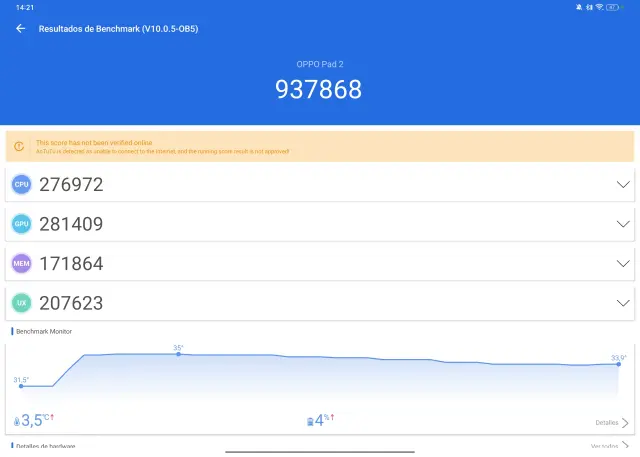Expand the CPU score 276972 row
The image size is (640, 457).
(x=623, y=184)
